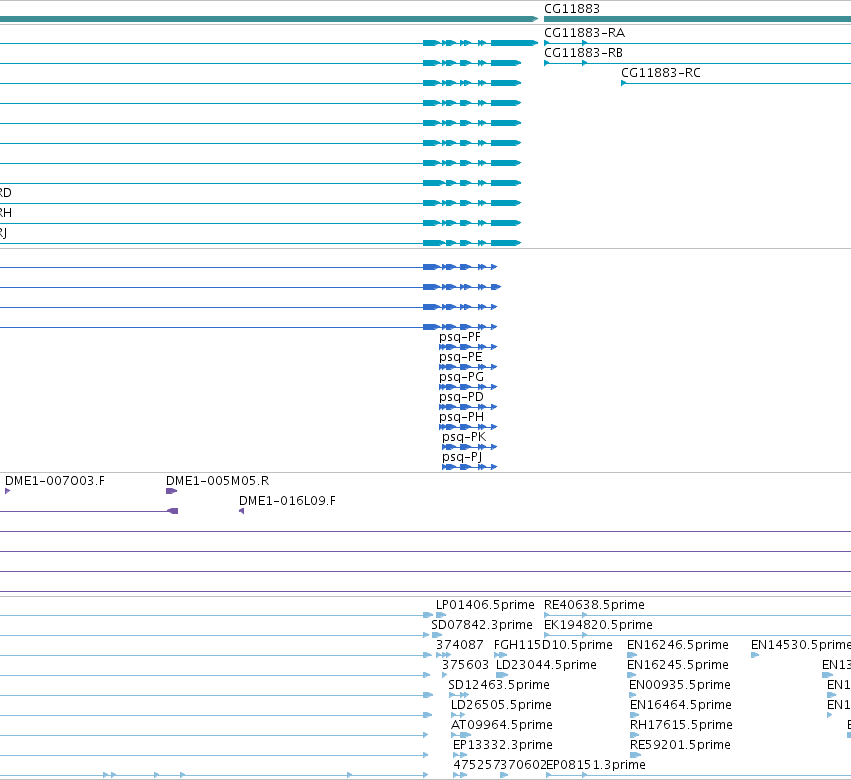
Task: Click the psq-PH protein label
Action: pos(461,417)
